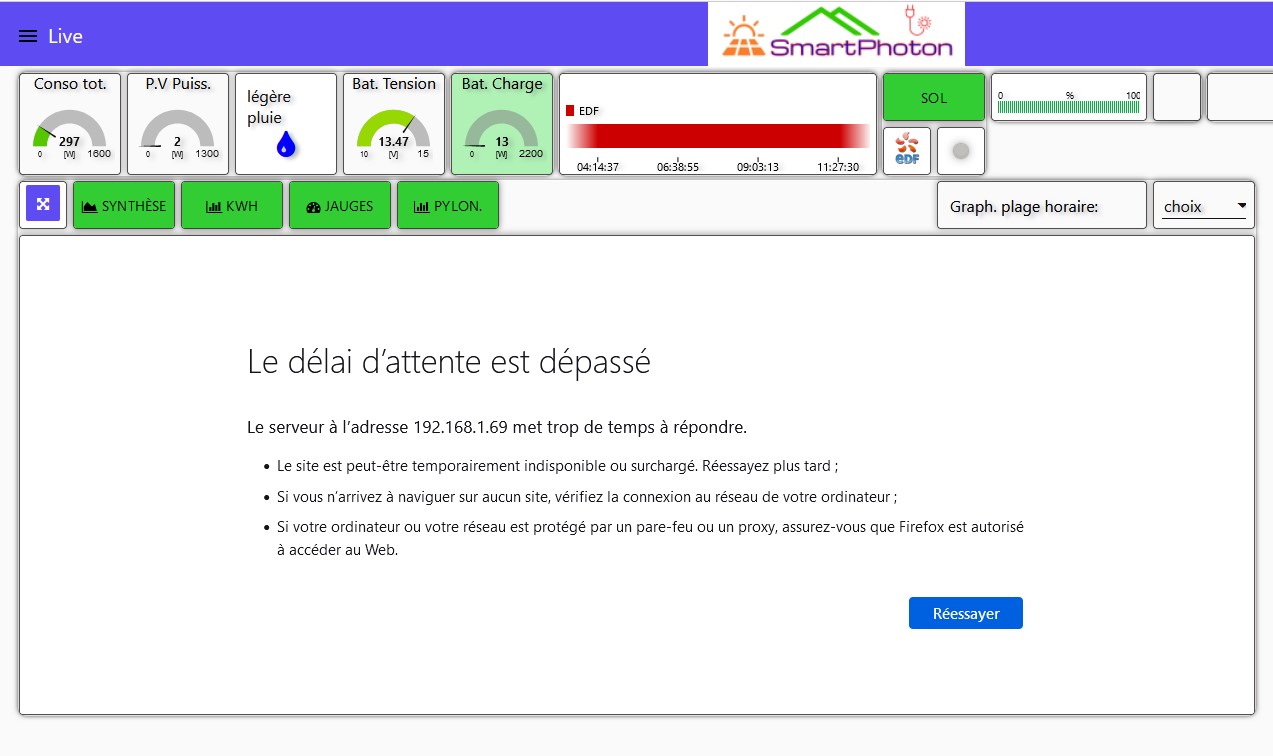This screenshot has height=756, width=1273.
Task: Click the red EDF timeline bar
Action: click(718, 136)
